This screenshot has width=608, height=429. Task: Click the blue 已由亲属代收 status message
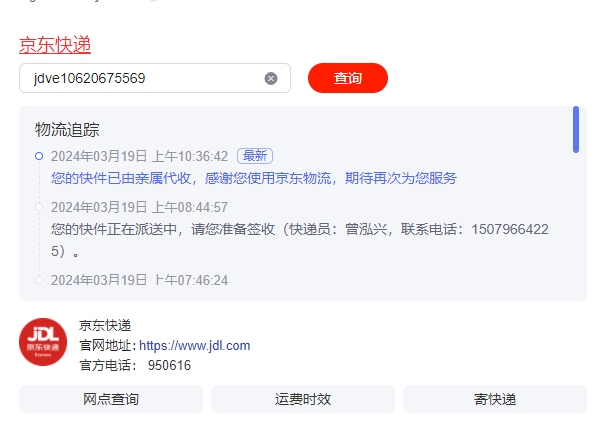click(x=254, y=178)
